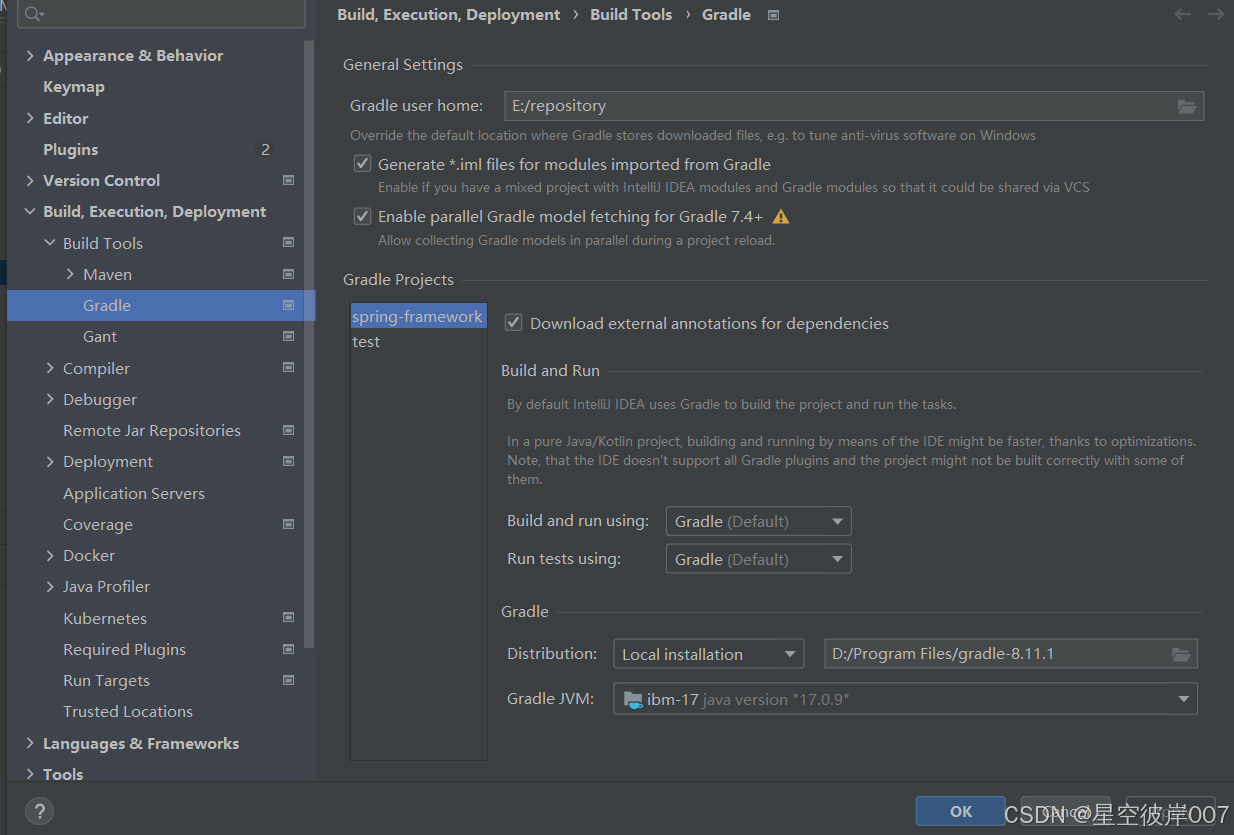Expand the Editor settings group
The height and width of the screenshot is (835, 1234).
tap(30, 118)
